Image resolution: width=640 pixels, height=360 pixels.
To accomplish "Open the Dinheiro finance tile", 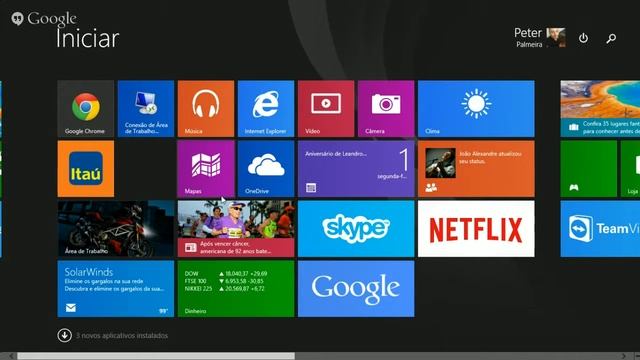I will click(x=236, y=289).
